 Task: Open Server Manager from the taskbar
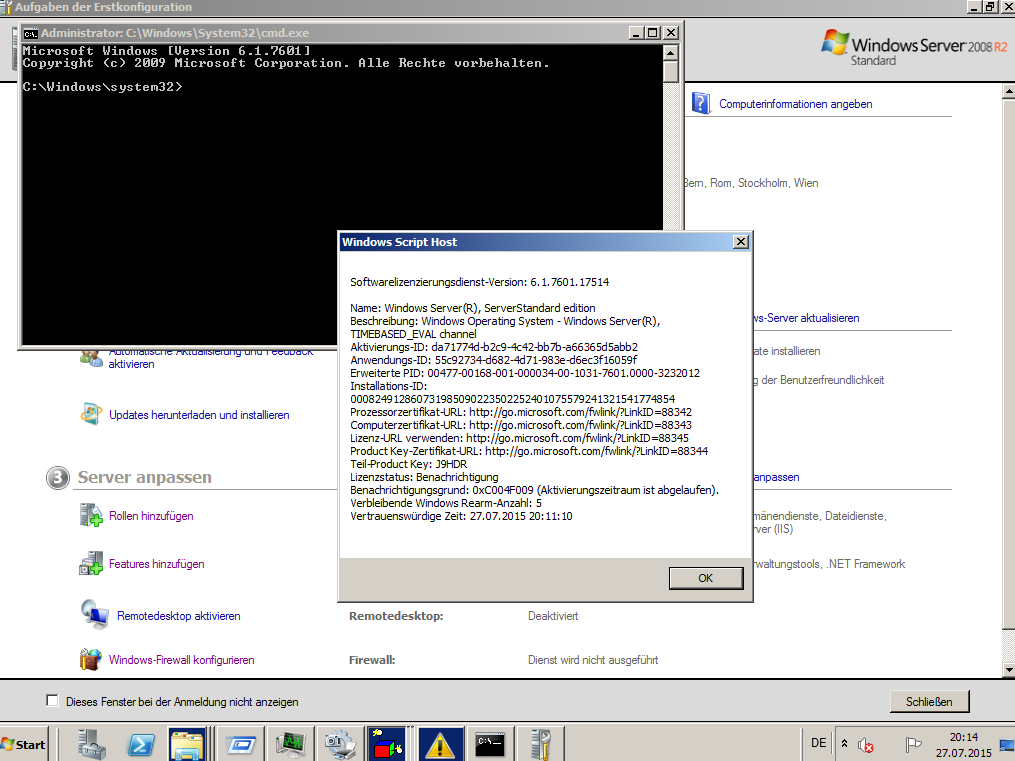coord(91,744)
